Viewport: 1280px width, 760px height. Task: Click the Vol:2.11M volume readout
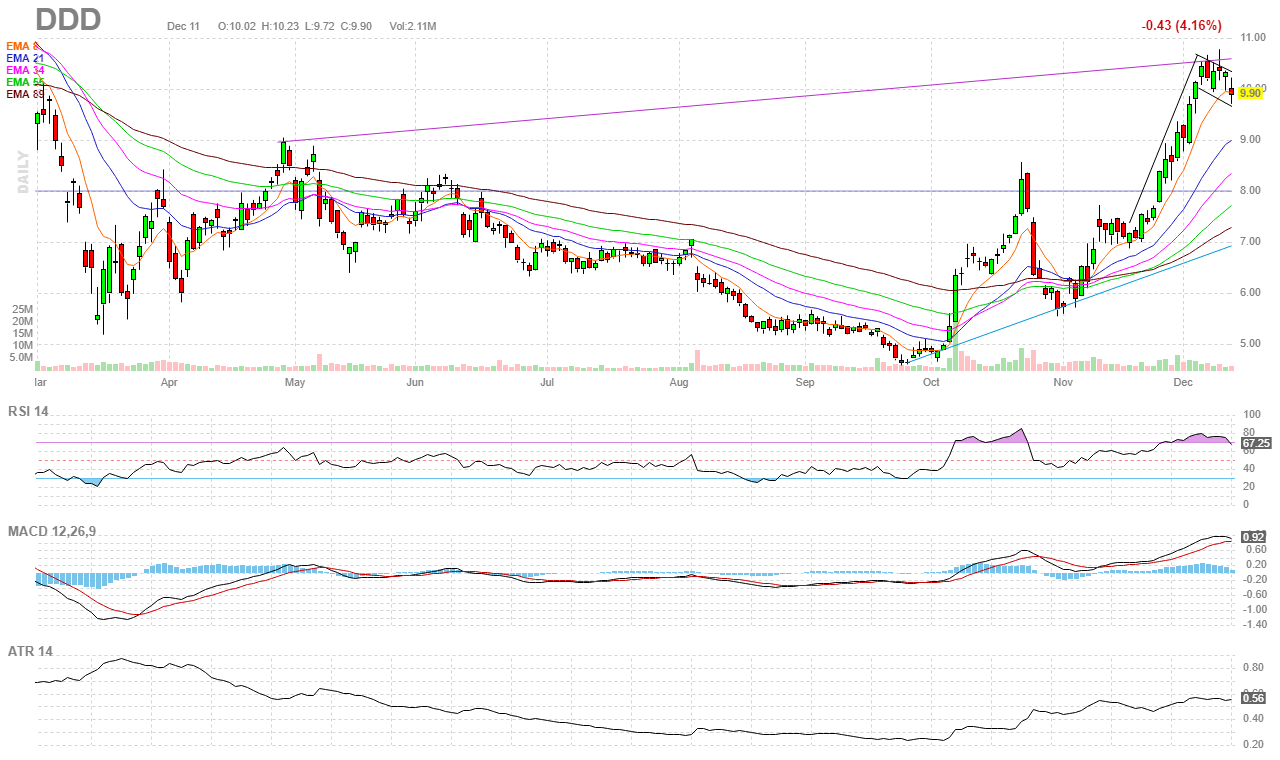[411, 26]
